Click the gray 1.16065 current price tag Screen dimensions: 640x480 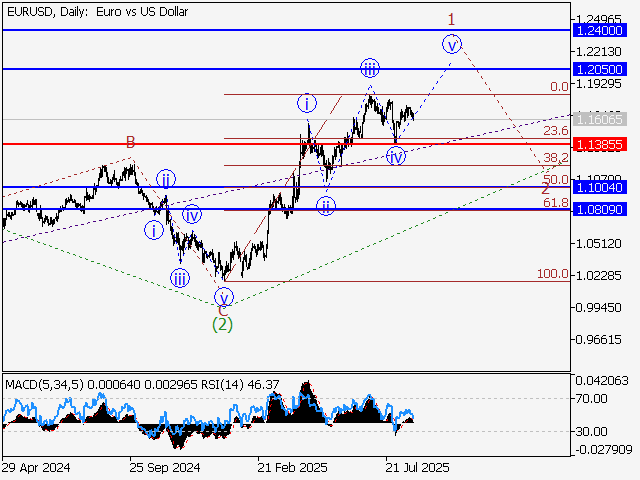(x=601, y=119)
